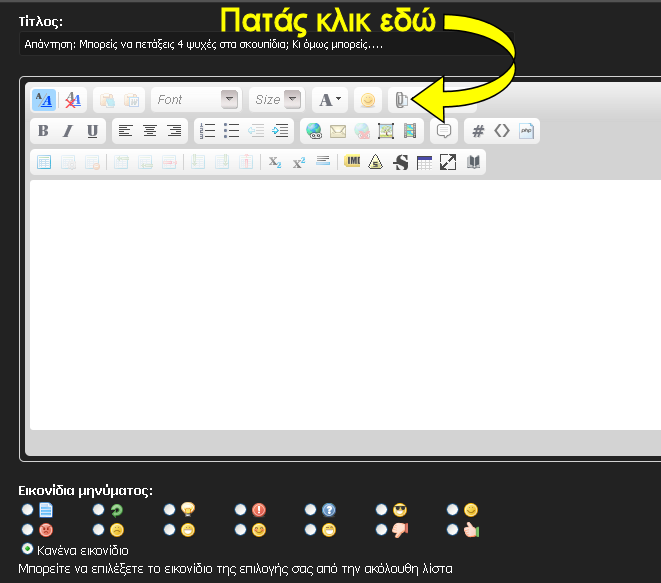Select the red exclamation icon radio button
The image size is (661, 583).
click(240, 509)
